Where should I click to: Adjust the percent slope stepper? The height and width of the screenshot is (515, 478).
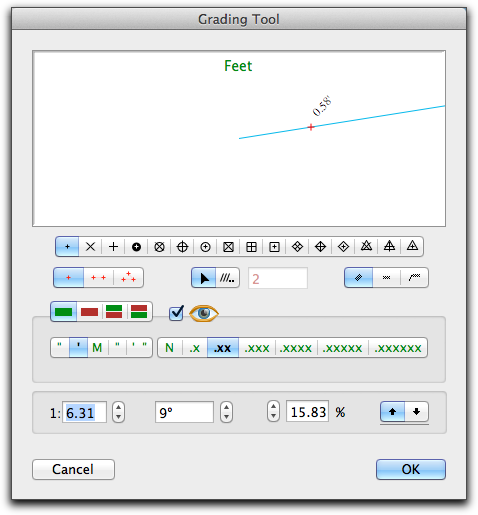pyautogui.click(x=273, y=411)
